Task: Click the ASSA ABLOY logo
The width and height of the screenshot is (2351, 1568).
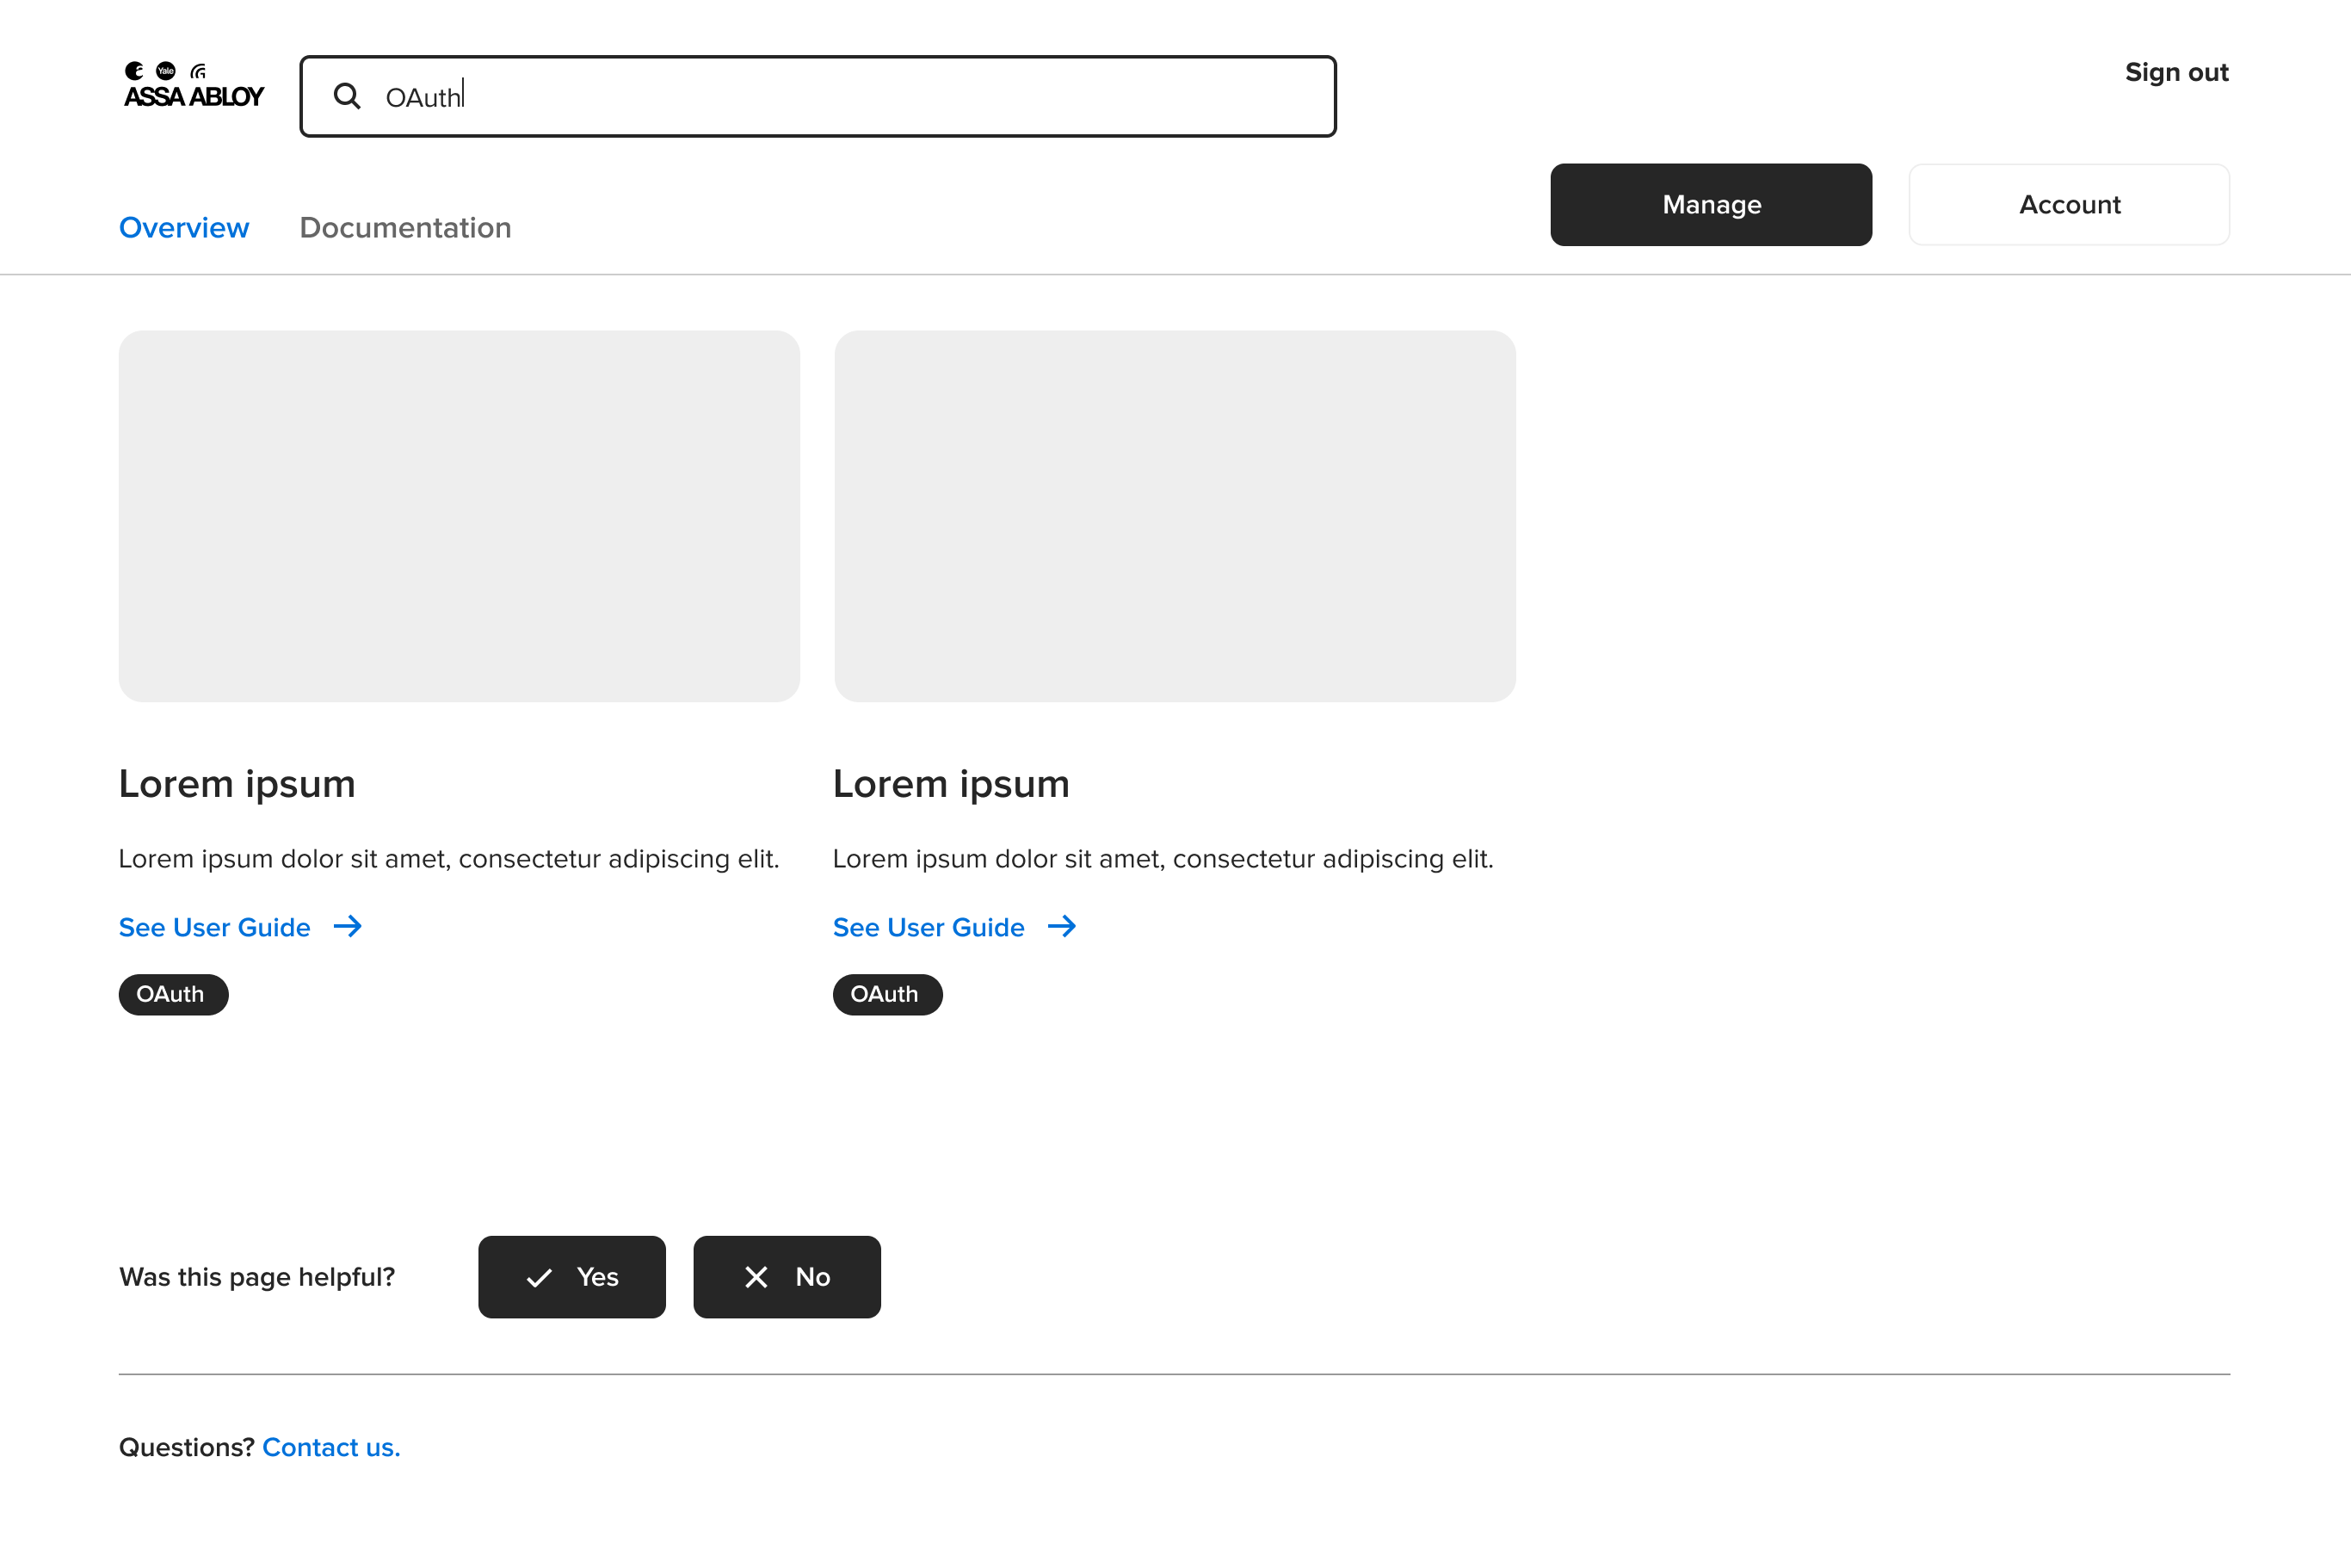Action: 194,86
